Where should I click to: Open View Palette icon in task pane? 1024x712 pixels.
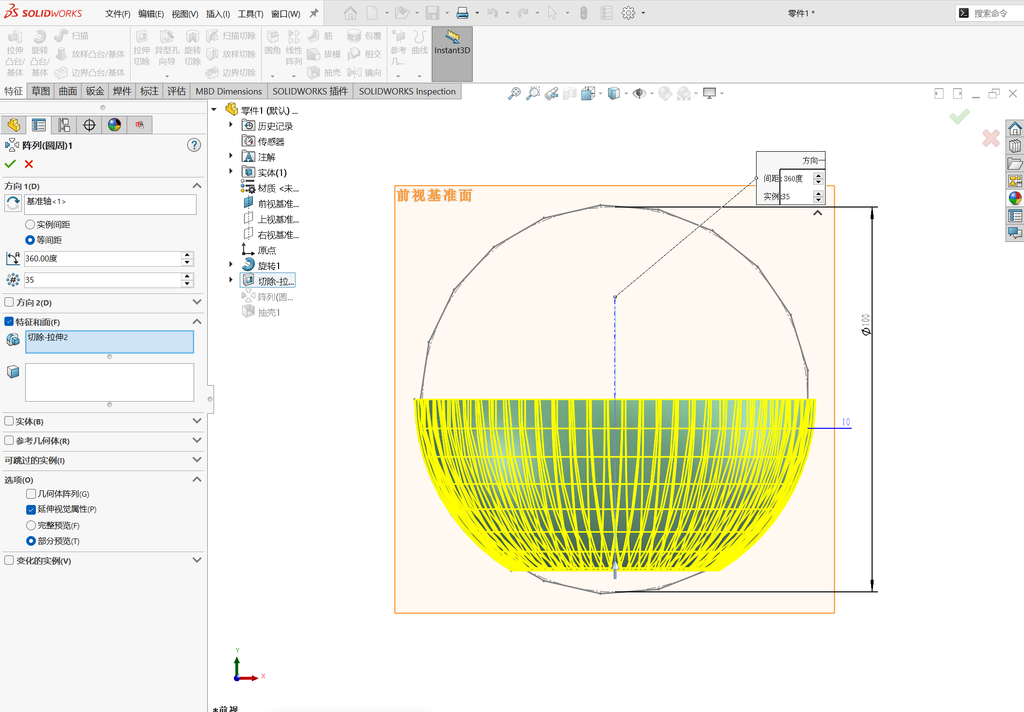[1015, 181]
